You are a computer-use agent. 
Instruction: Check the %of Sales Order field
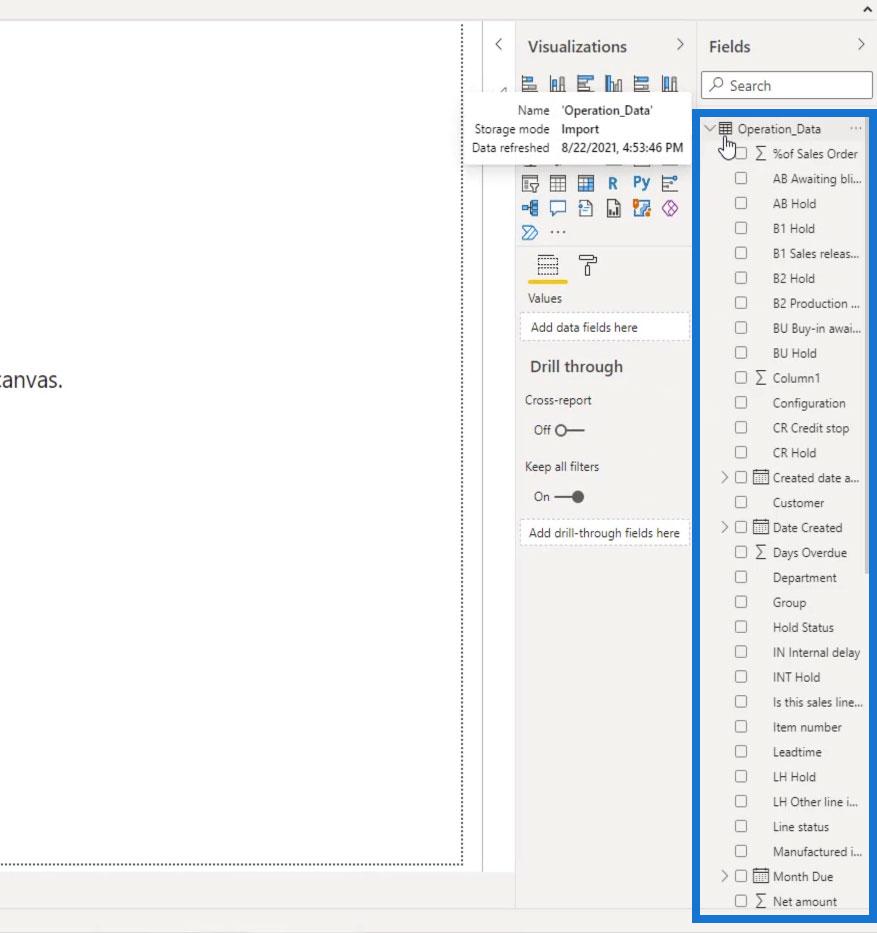[741, 154]
